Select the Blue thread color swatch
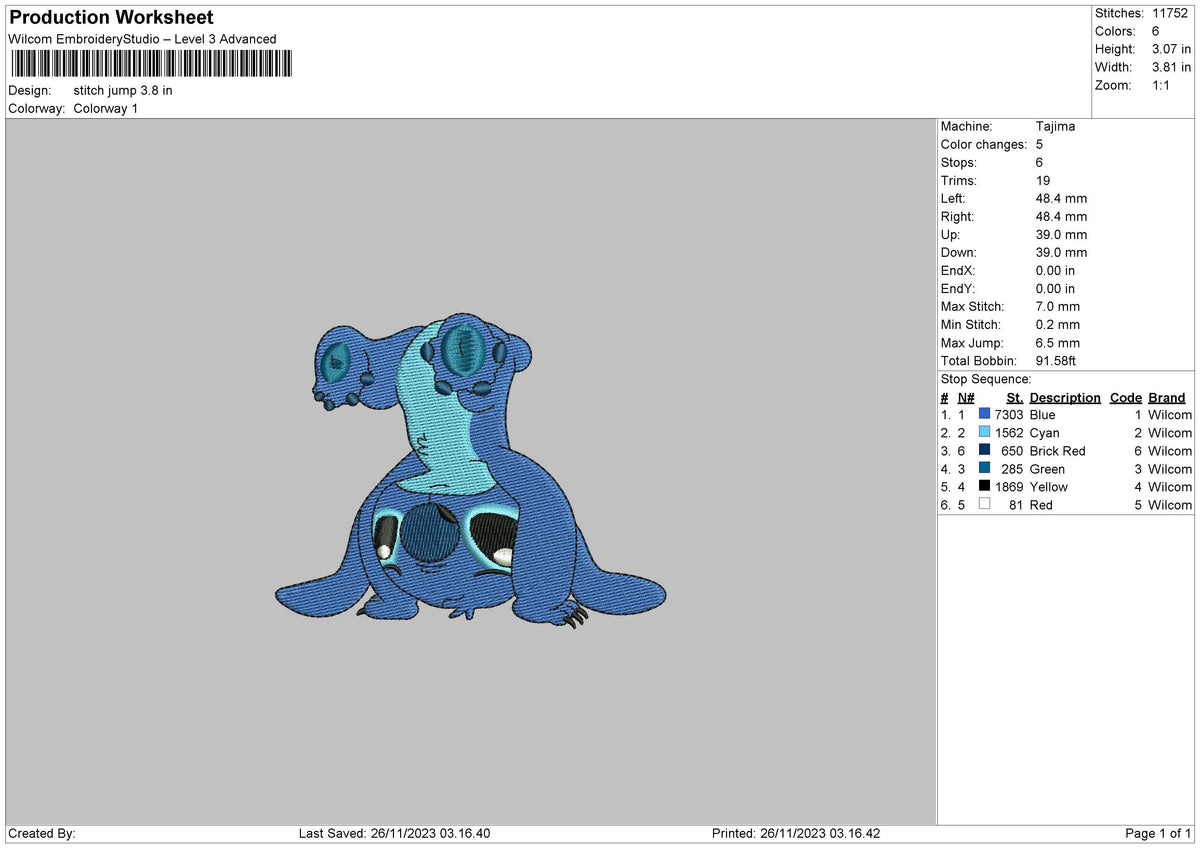Viewport: 1200px width, 848px height. 986,414
